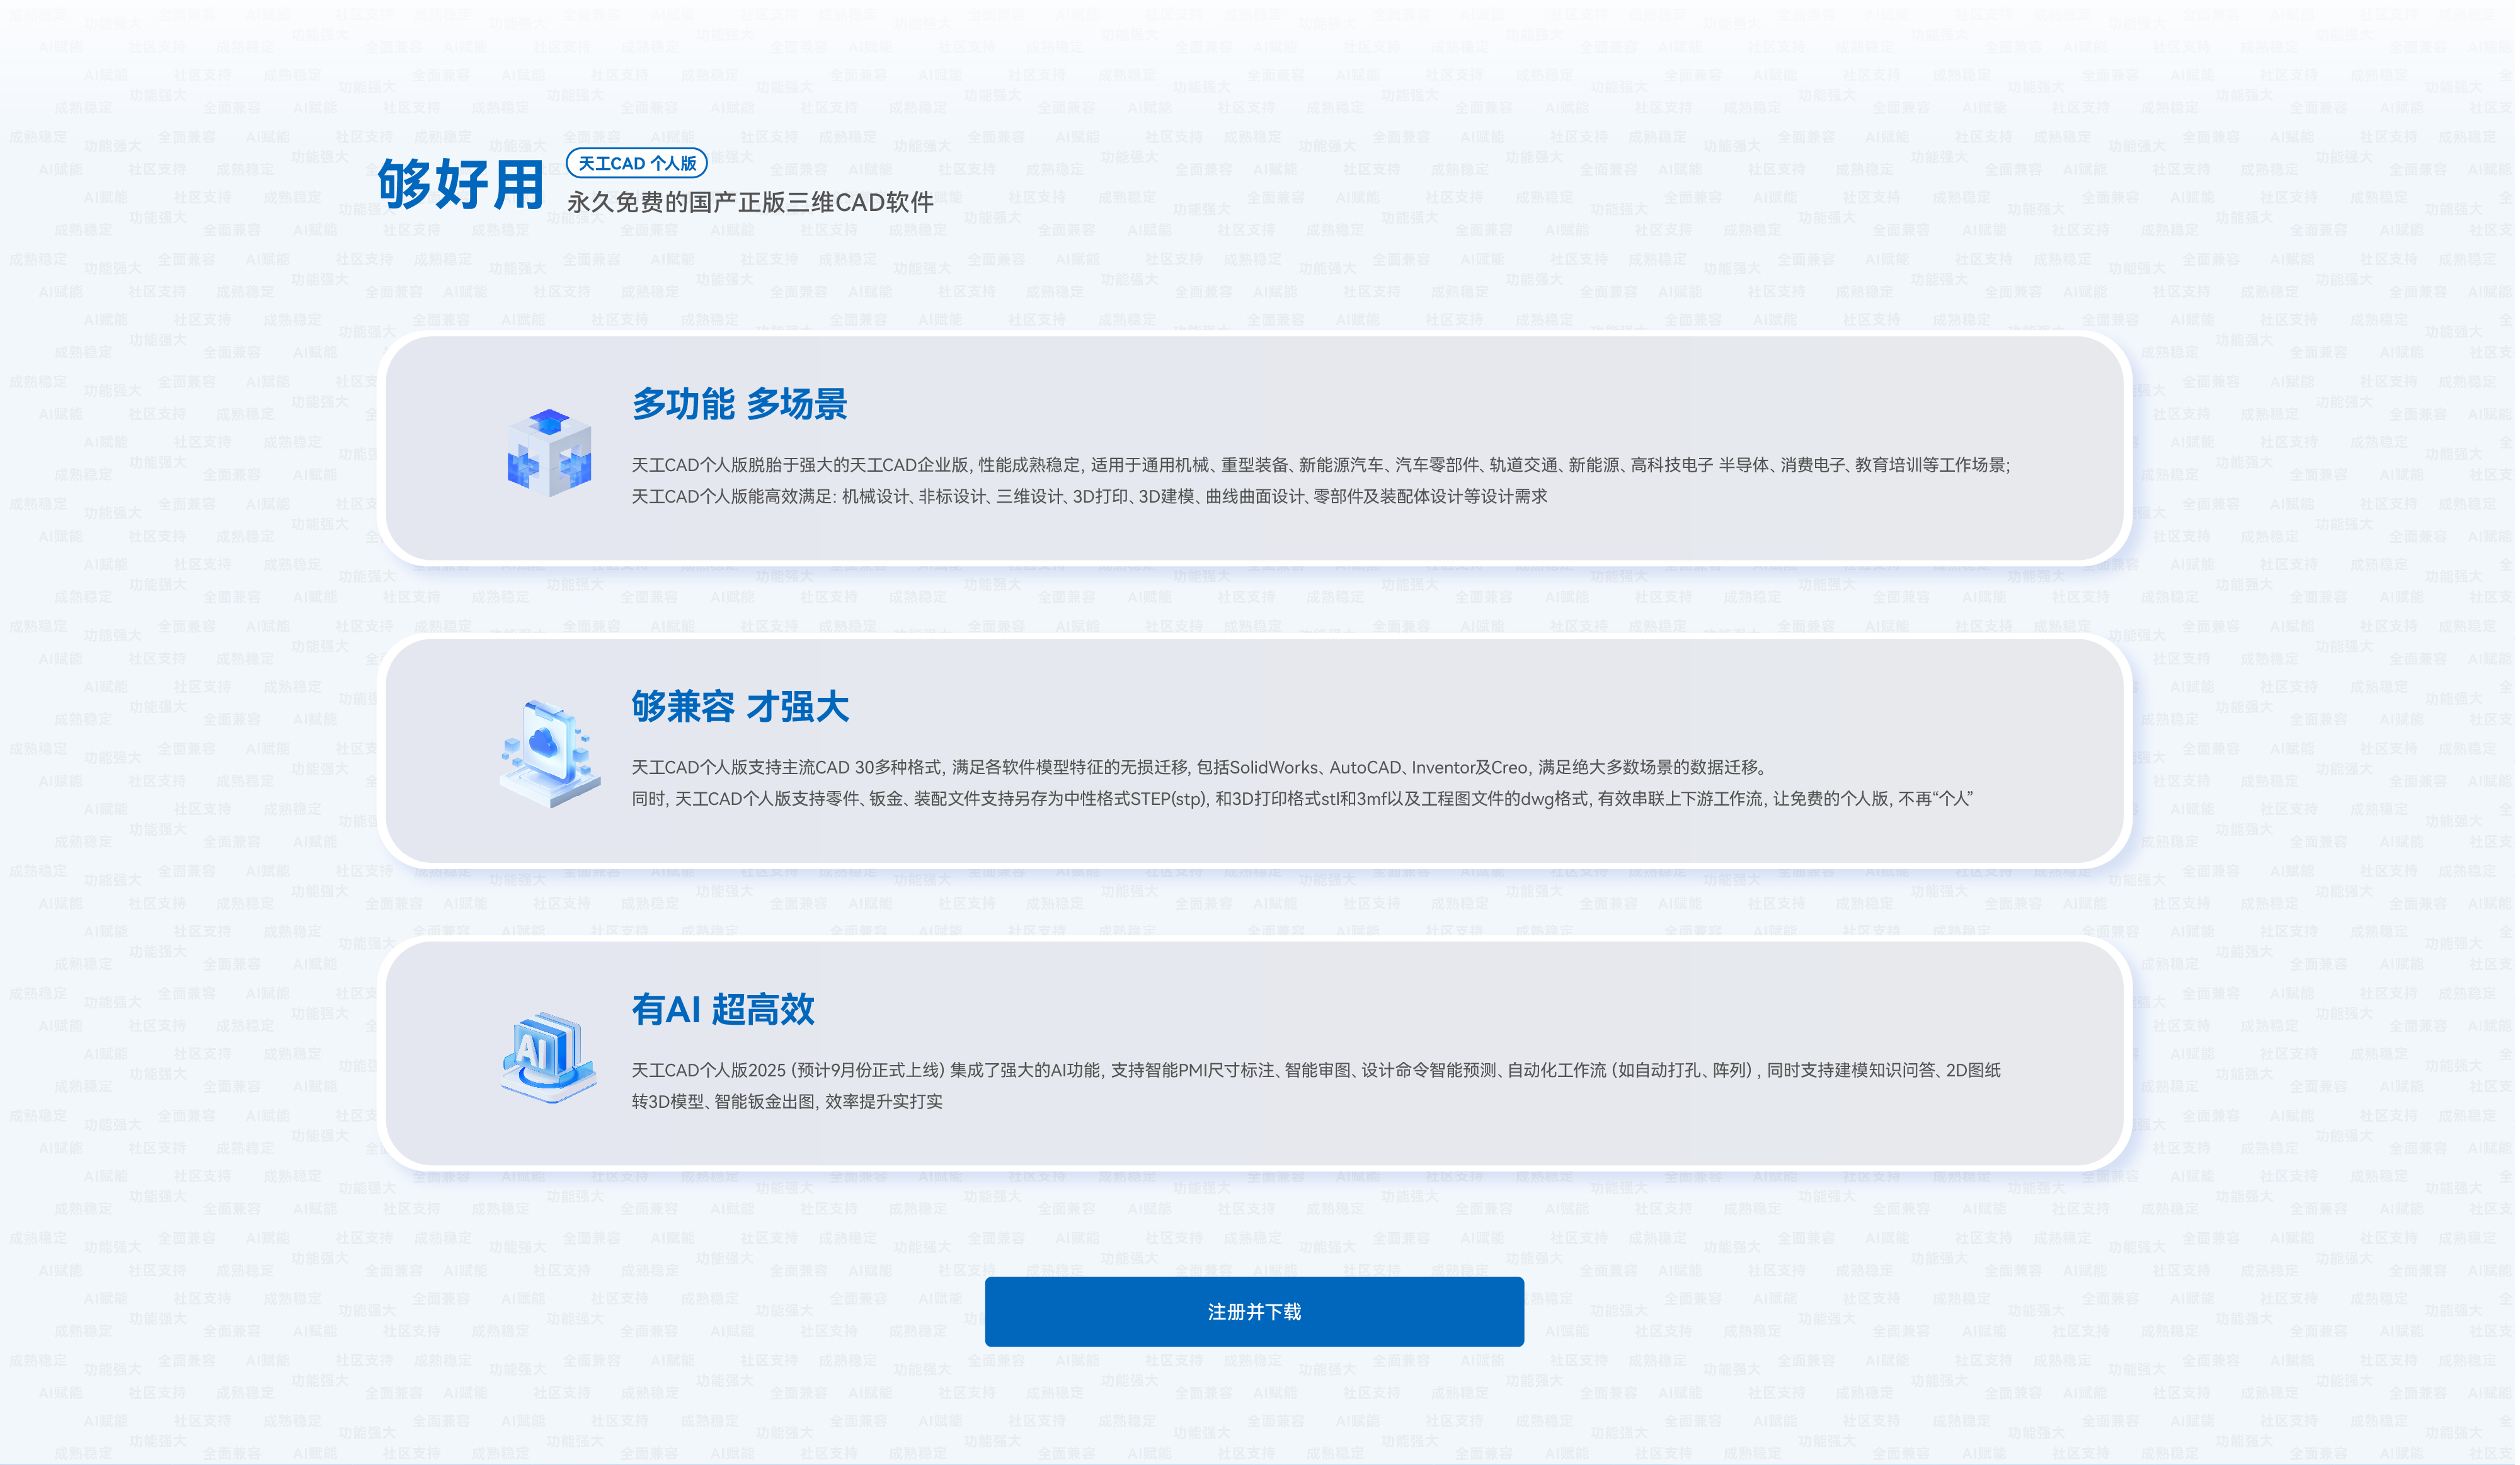Image resolution: width=2520 pixels, height=1465 pixels.
Task: Click the line starting 天工CAD个人版能高效满足
Action: coord(1088,497)
